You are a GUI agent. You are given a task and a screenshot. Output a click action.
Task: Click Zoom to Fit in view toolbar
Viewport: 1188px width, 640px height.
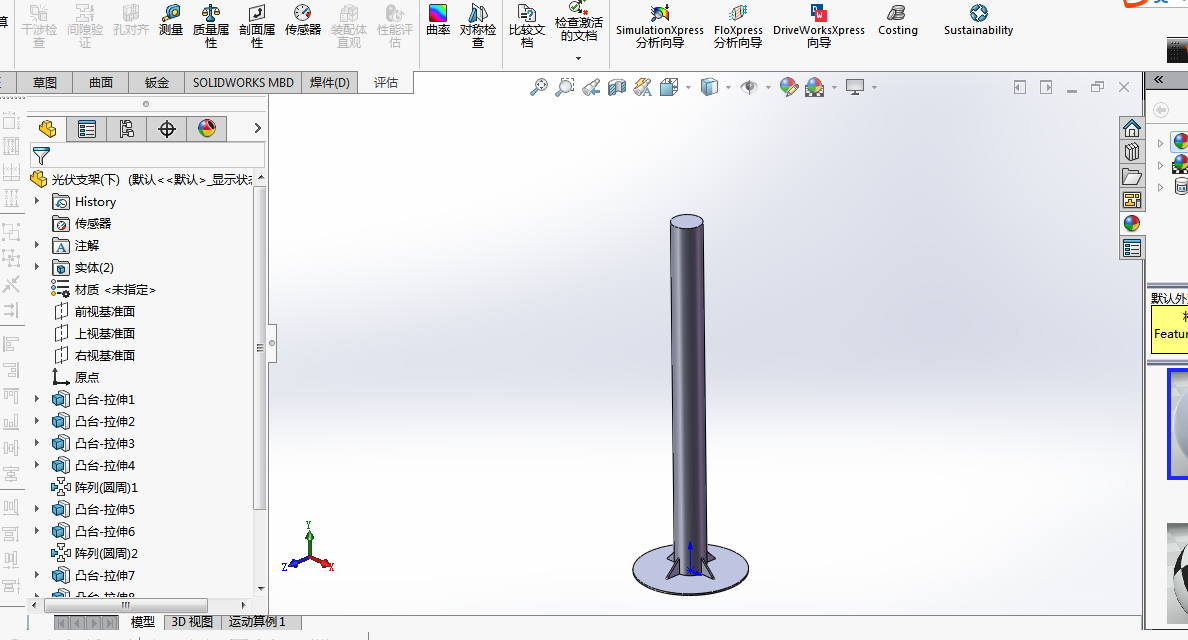tap(538, 87)
